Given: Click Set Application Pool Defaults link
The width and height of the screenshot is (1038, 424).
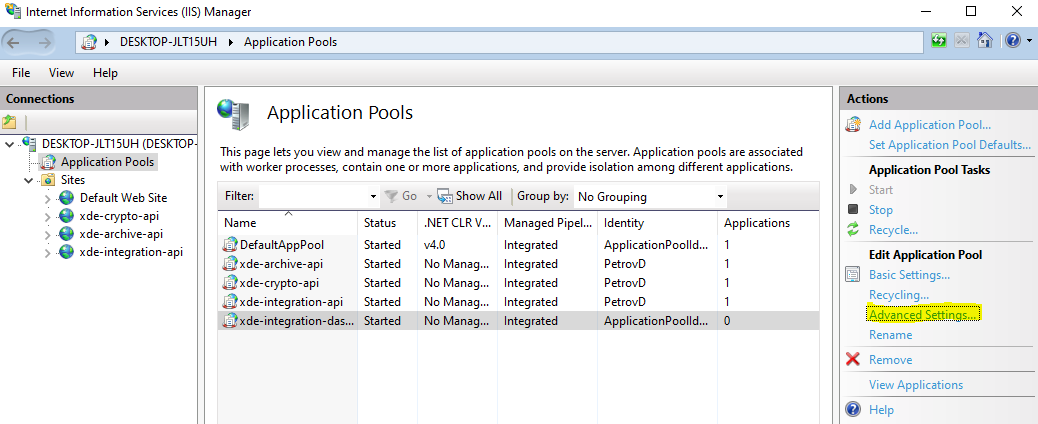Looking at the screenshot, I should (950, 144).
